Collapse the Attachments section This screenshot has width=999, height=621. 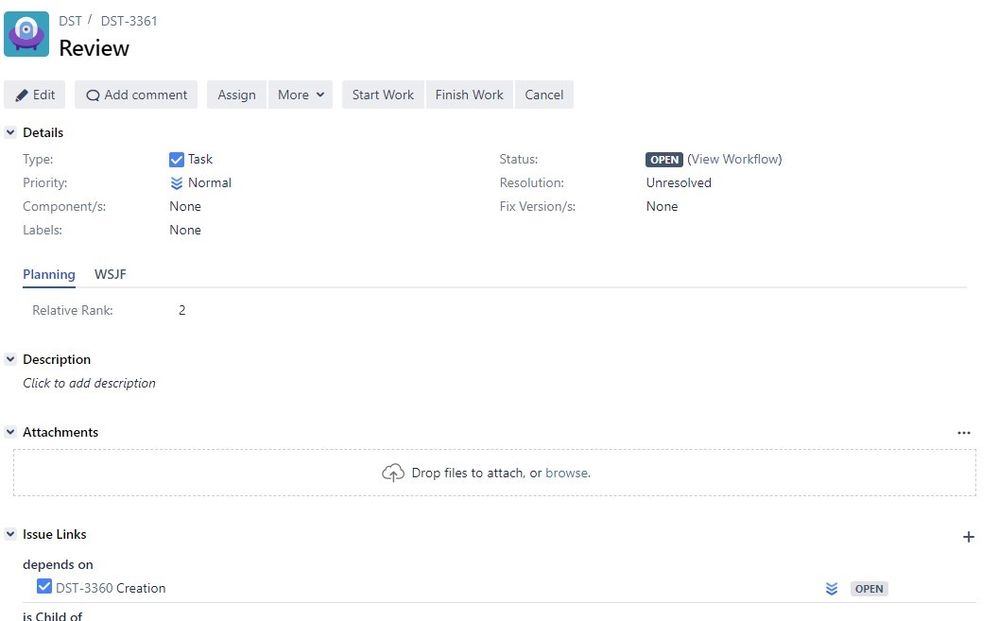[10, 432]
